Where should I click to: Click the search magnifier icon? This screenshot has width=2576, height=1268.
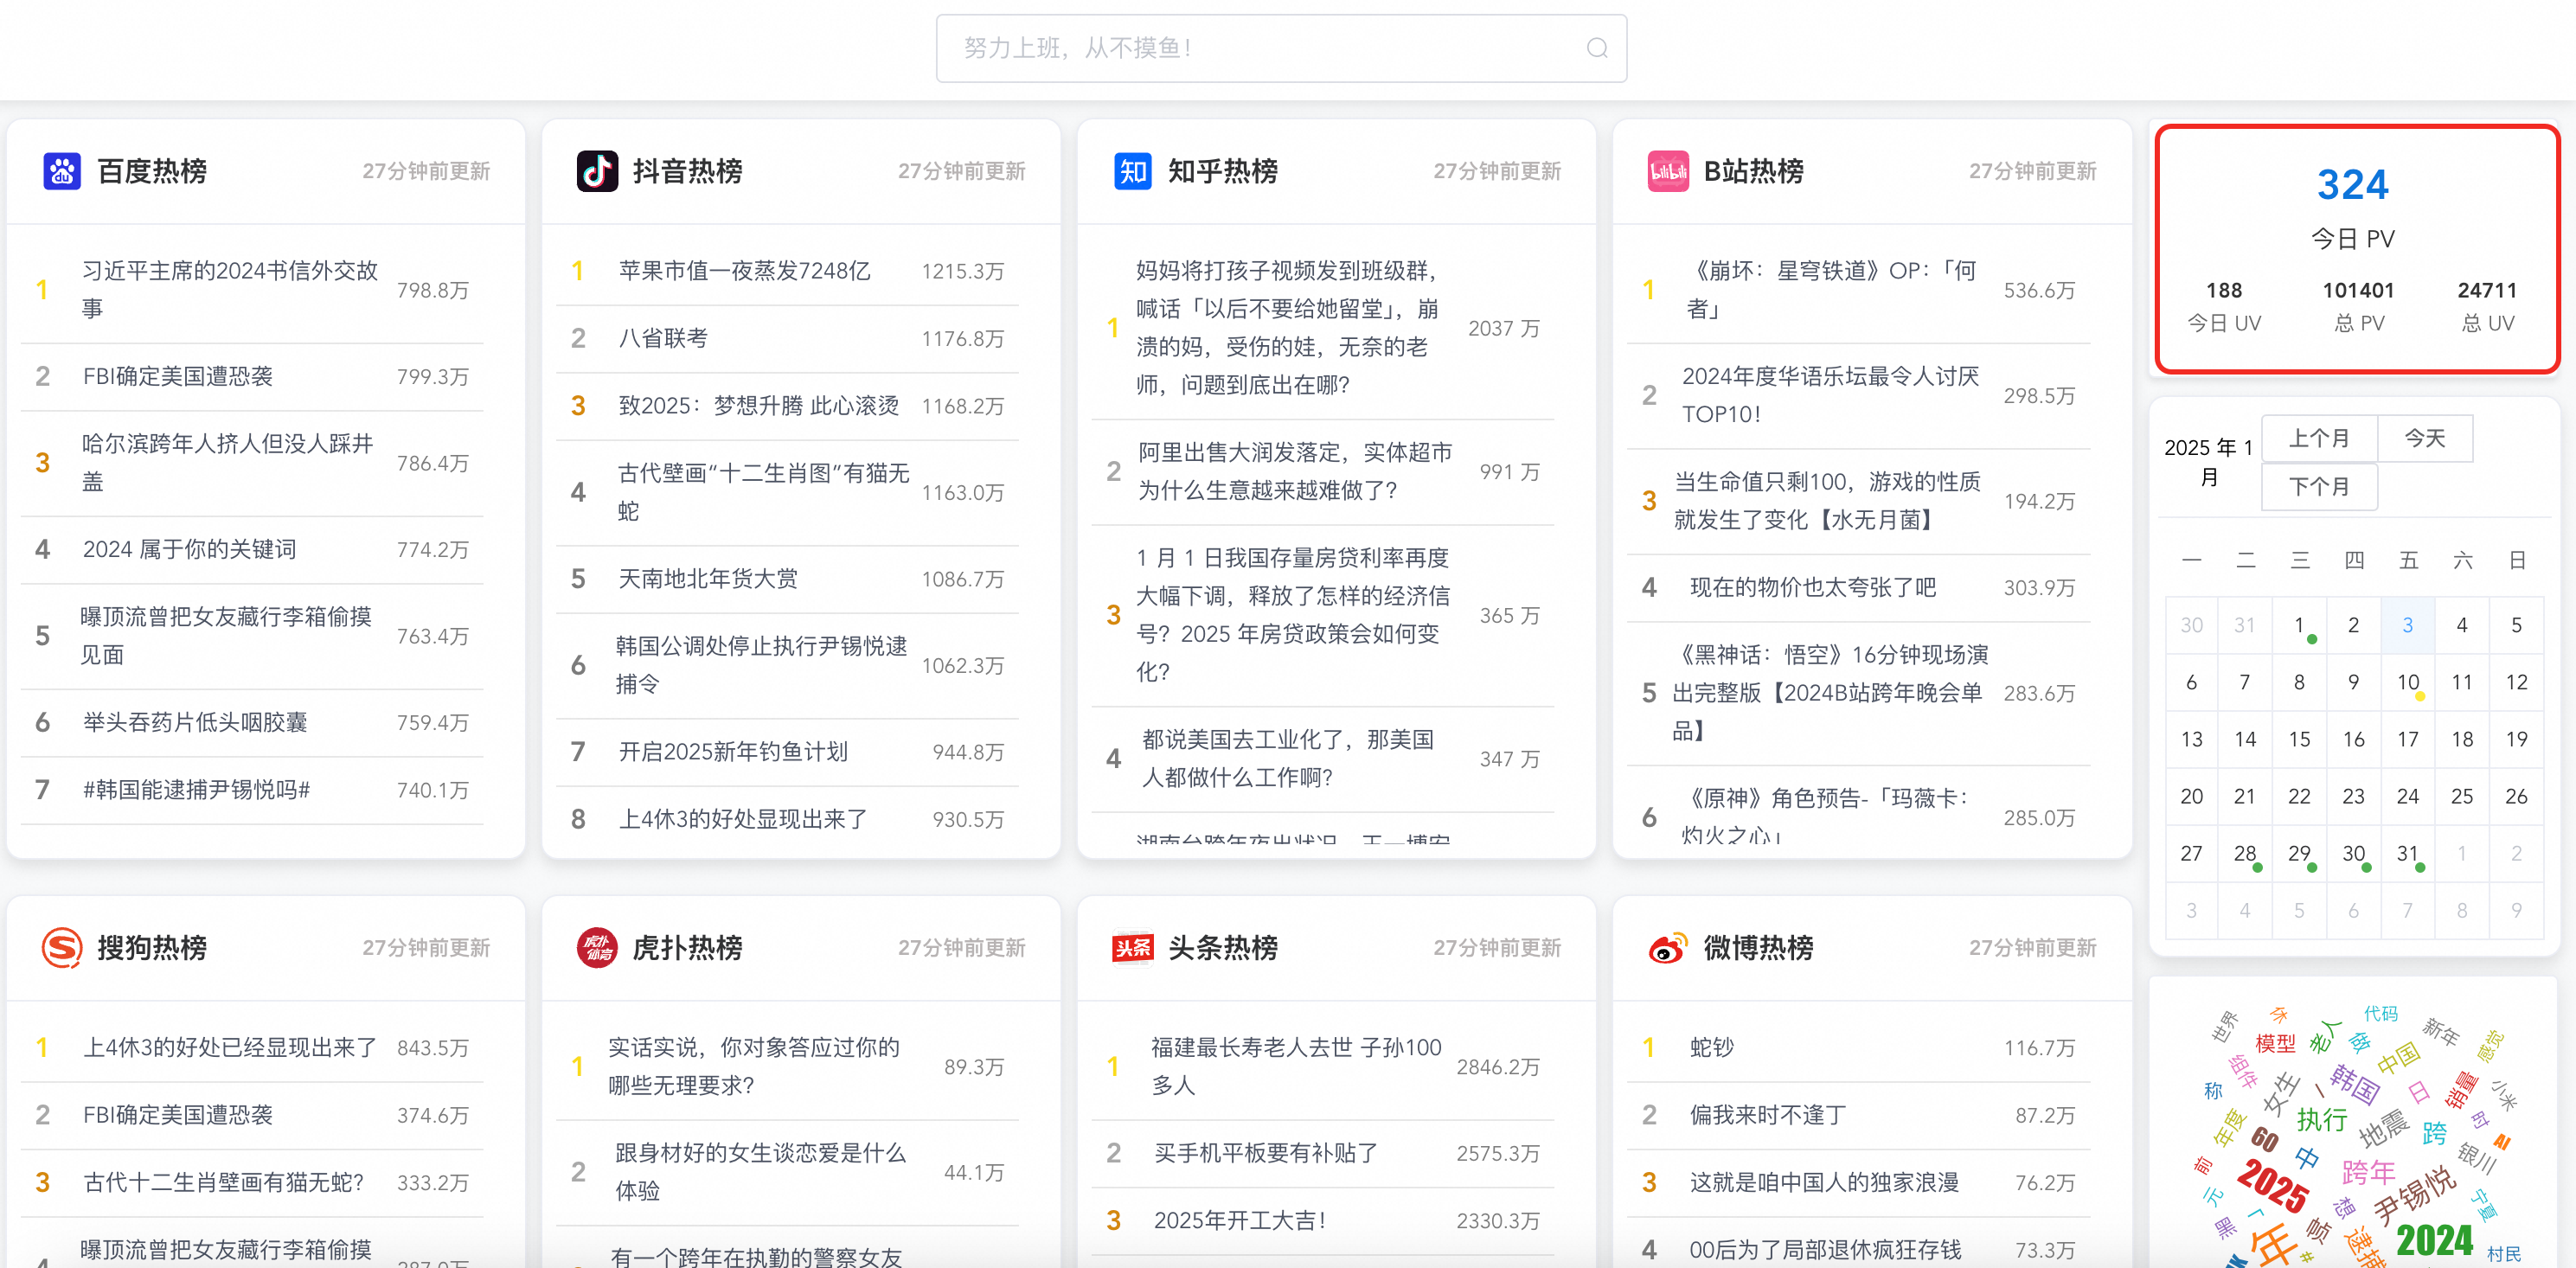[1597, 48]
